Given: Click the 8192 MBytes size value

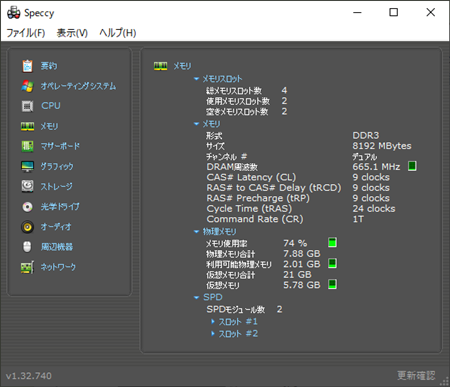Looking at the screenshot, I should 382,146.
